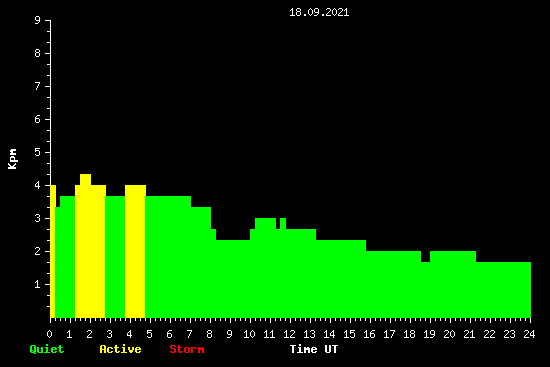Click the x-axis hour label 0
The image size is (550, 367).
point(49,334)
